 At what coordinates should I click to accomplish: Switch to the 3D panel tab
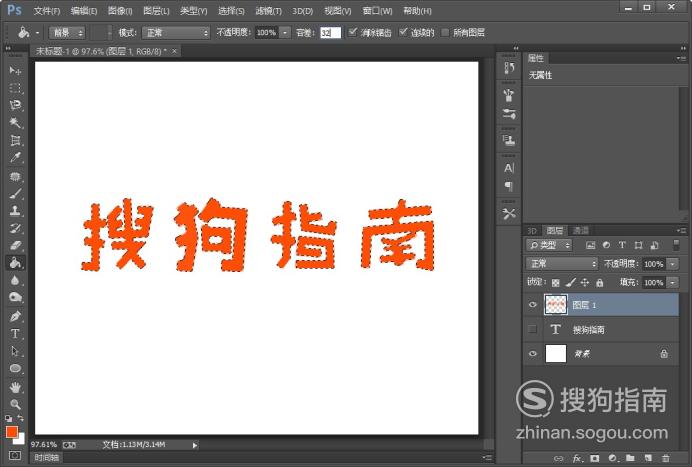pyautogui.click(x=532, y=230)
